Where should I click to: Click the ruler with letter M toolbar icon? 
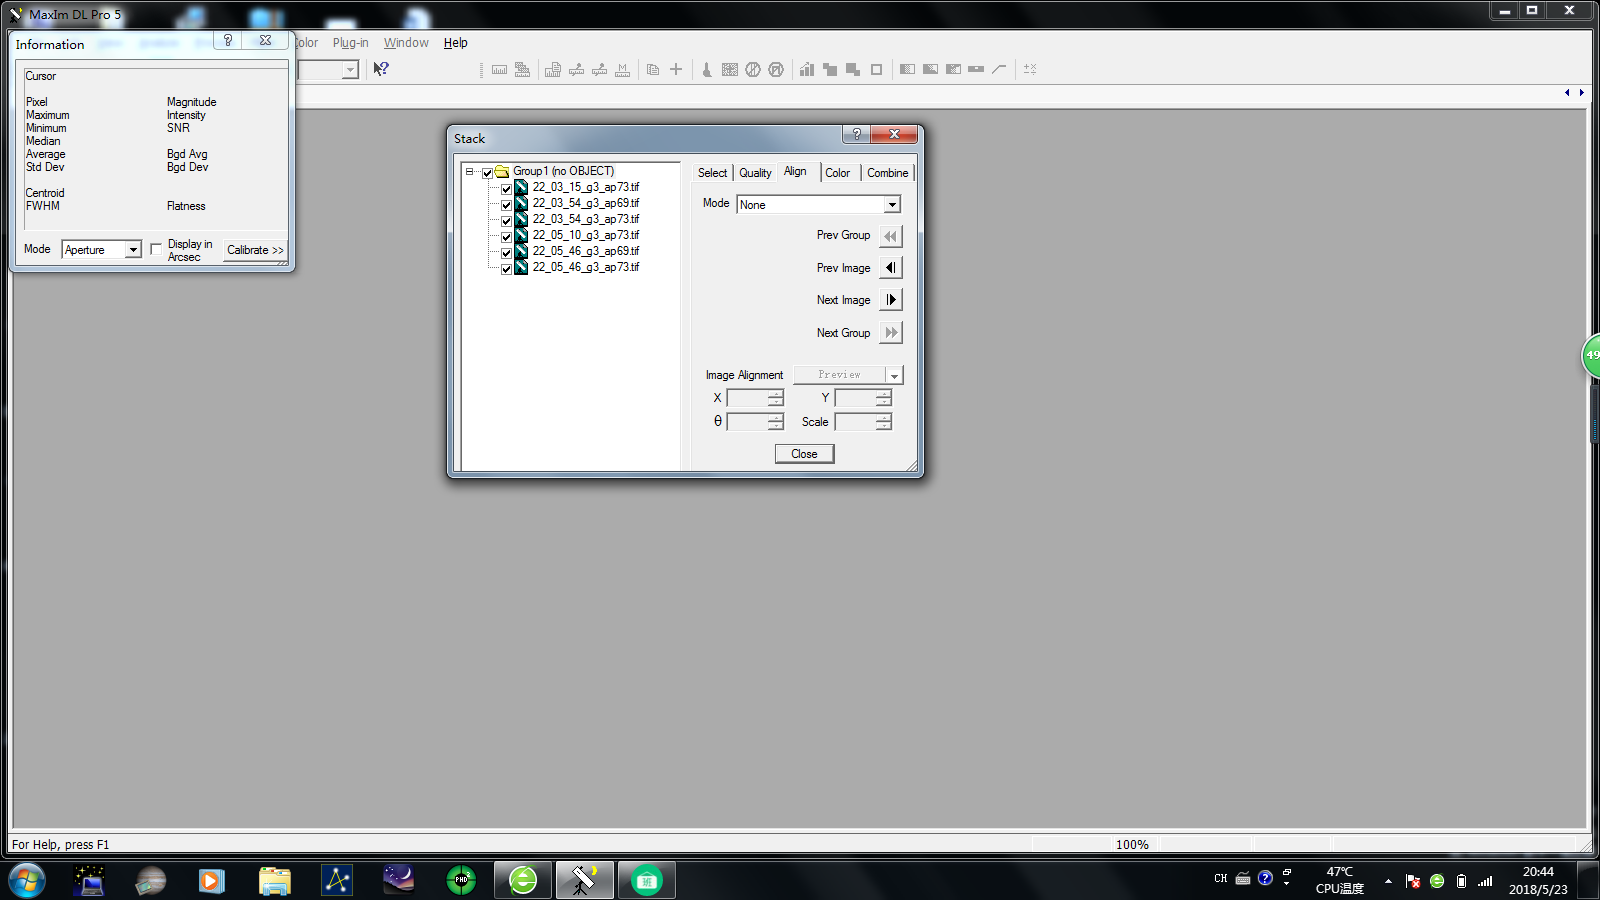pos(623,69)
